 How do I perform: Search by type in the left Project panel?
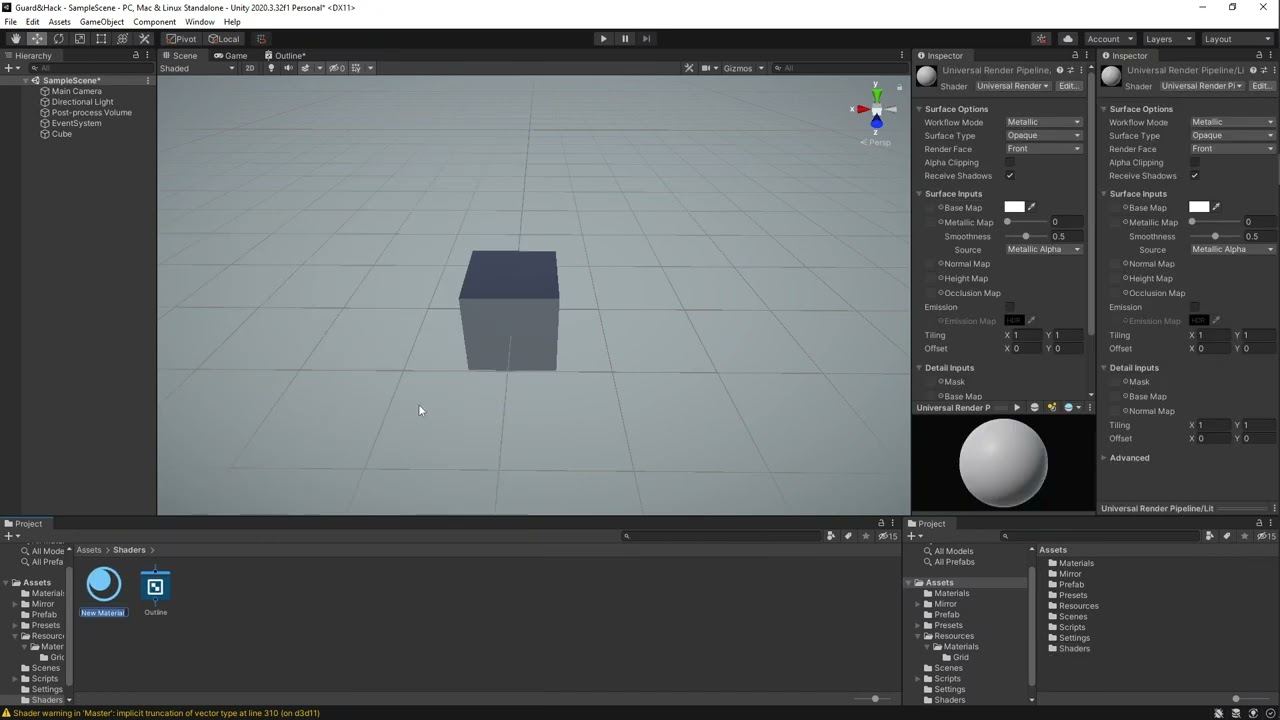(x=831, y=536)
